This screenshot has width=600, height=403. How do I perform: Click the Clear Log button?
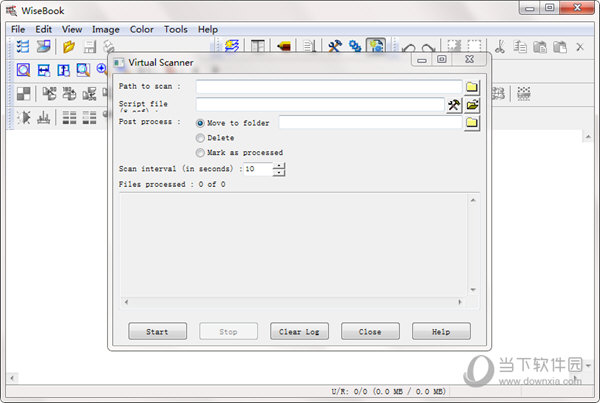pyautogui.click(x=299, y=331)
